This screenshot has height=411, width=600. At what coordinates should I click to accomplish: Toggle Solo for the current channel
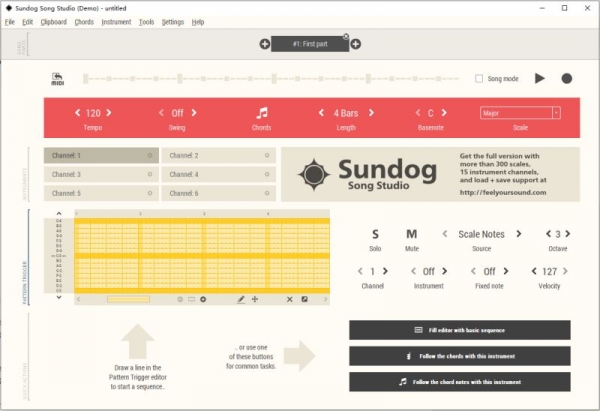375,234
